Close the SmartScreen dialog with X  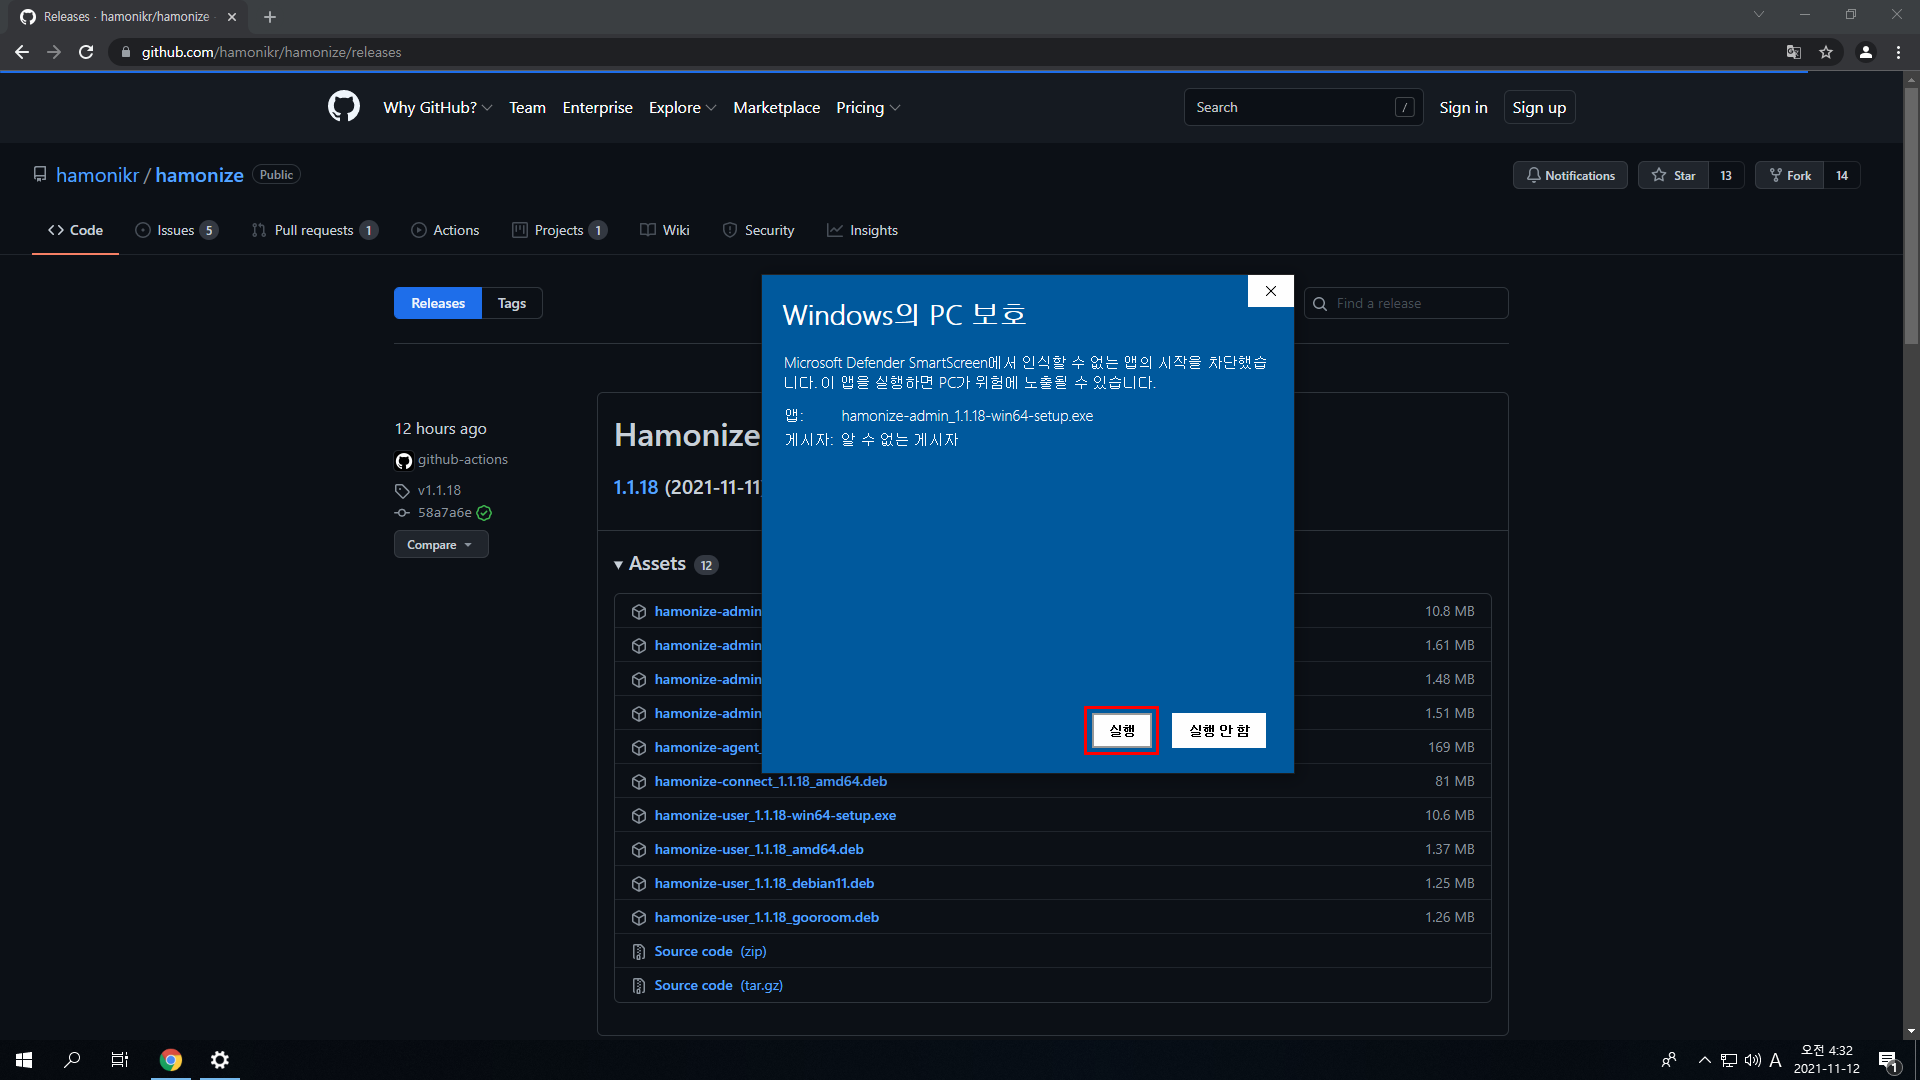click(1271, 291)
